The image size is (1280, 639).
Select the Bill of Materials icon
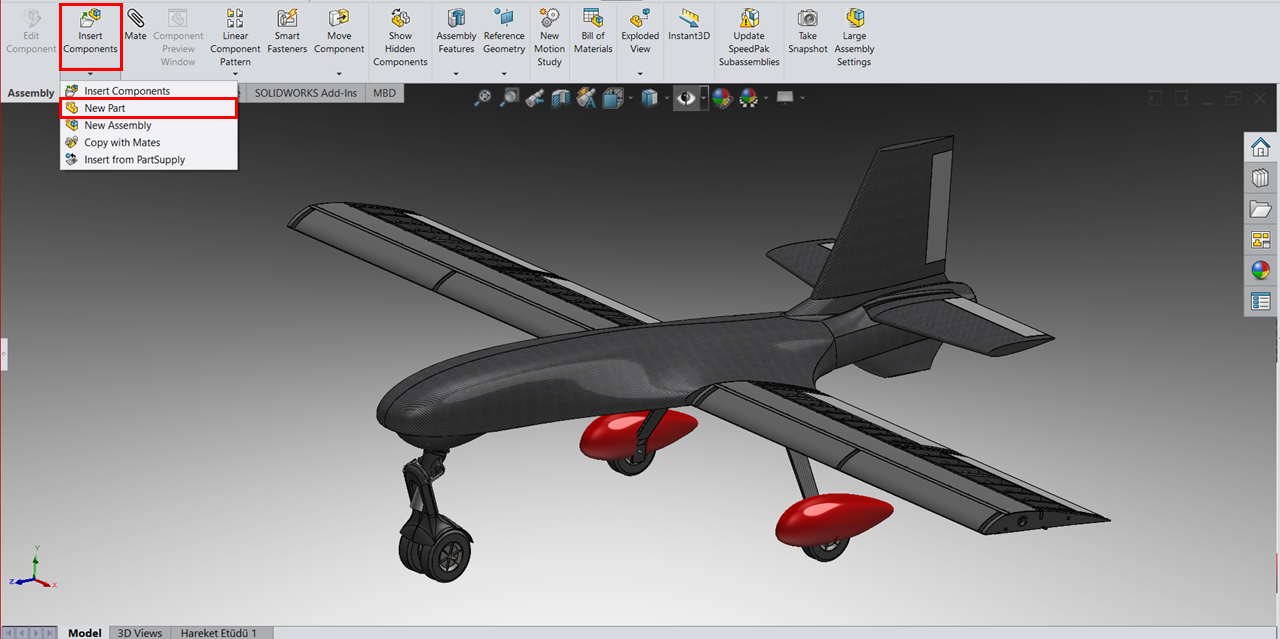coord(593,33)
